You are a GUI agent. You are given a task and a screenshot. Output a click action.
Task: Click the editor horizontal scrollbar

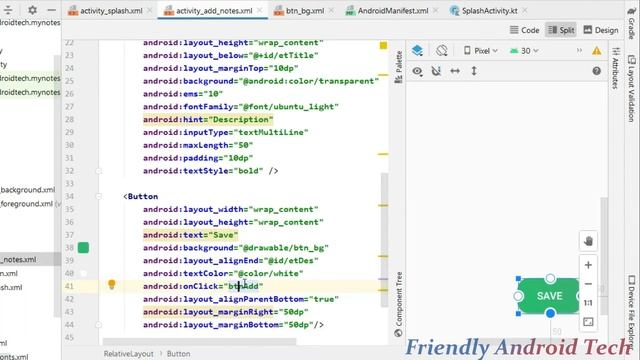(x=200, y=341)
